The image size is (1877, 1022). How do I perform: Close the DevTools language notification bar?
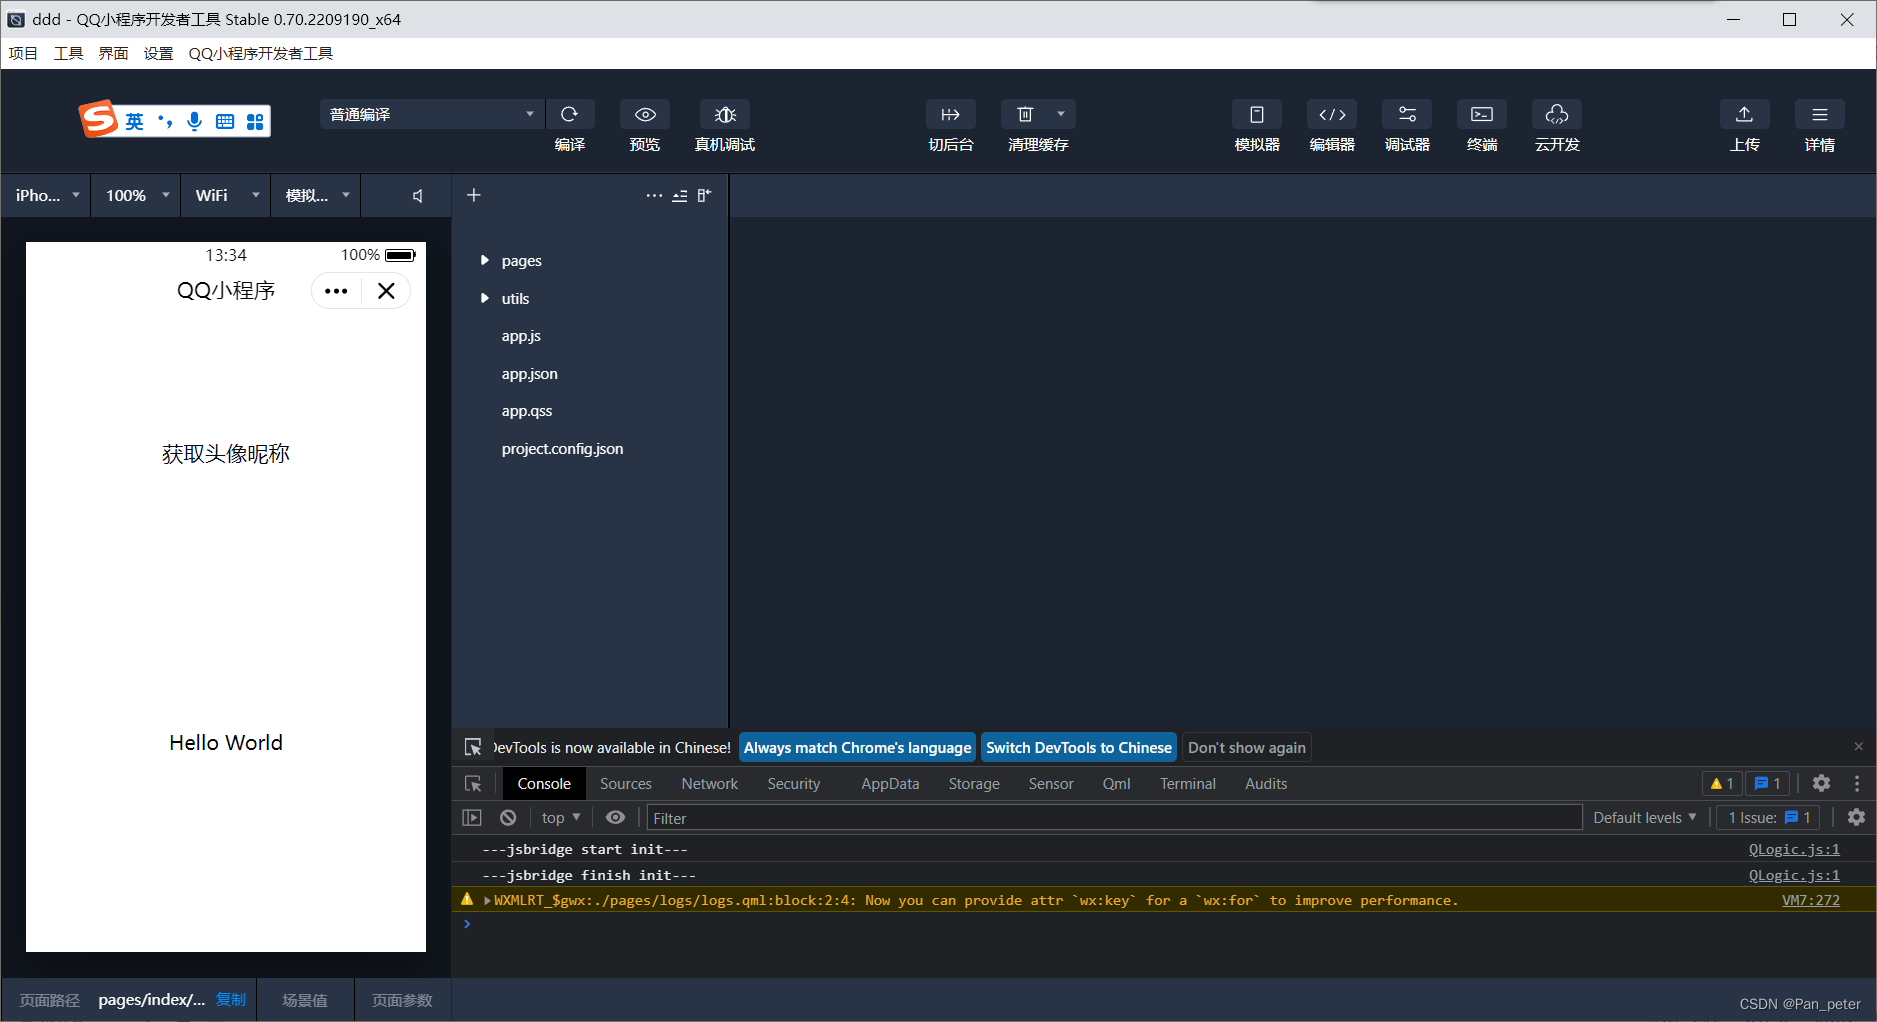1859,747
